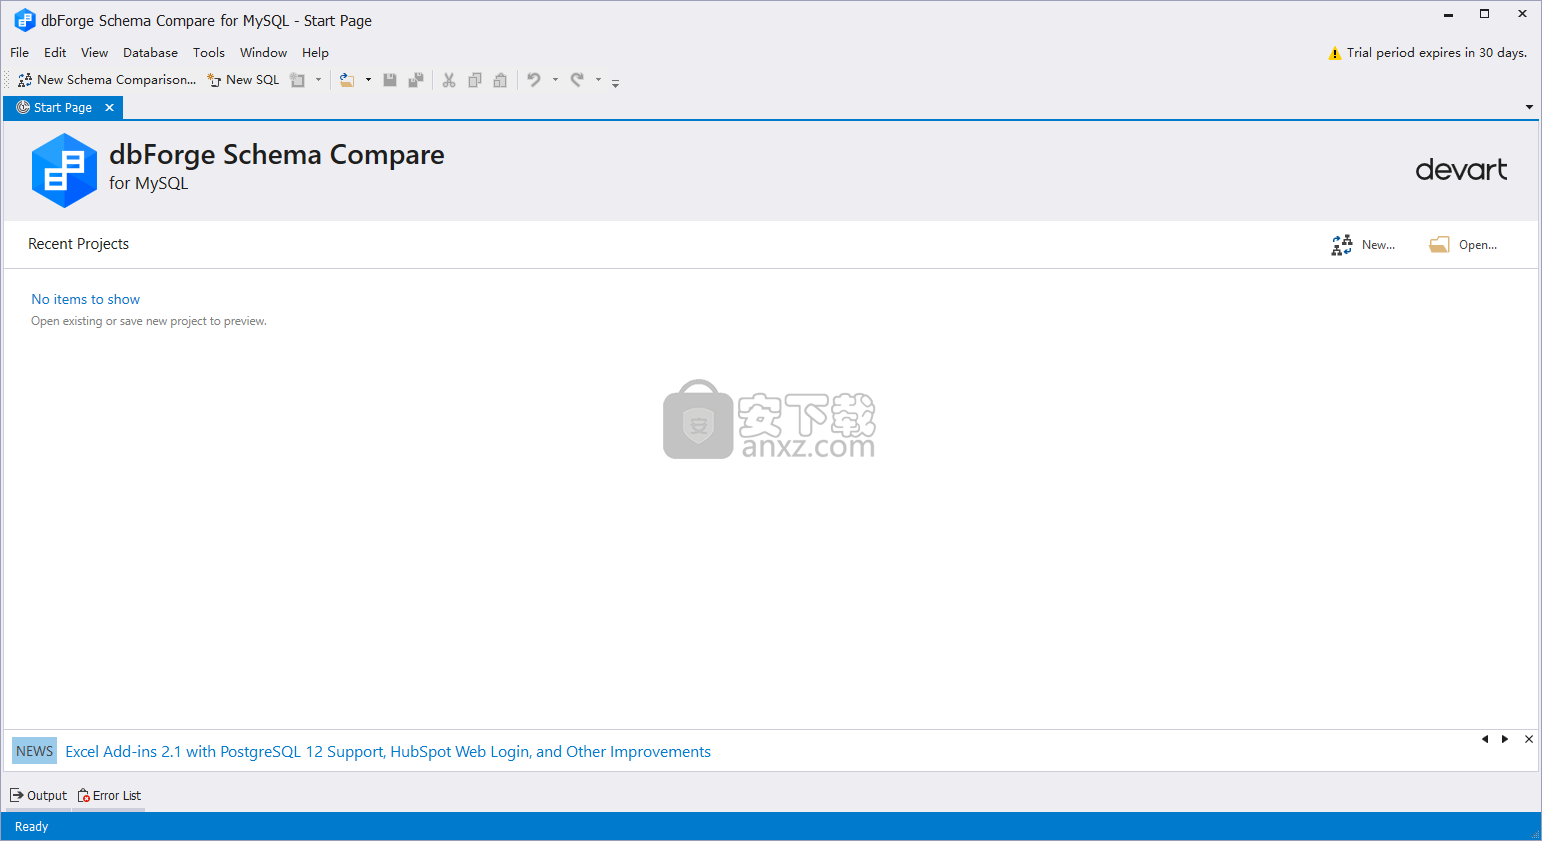Screen dimensions: 1542x841
Task: Maximize the dbForge window
Action: [x=1485, y=14]
